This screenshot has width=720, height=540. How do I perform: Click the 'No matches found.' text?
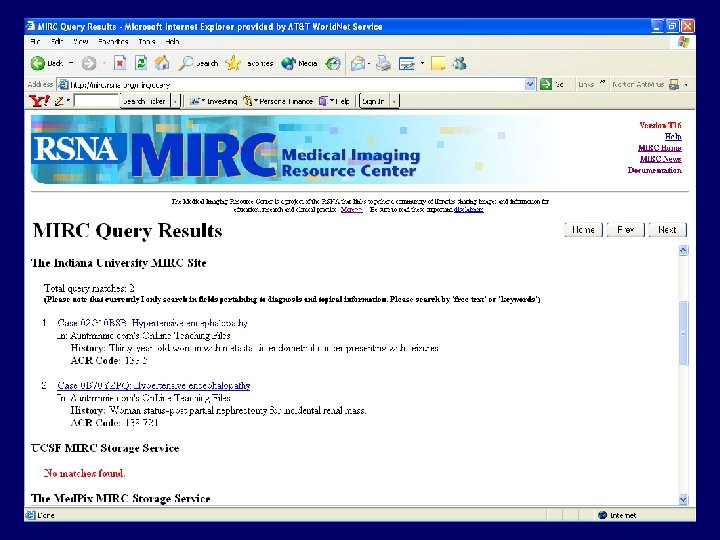coord(84,473)
